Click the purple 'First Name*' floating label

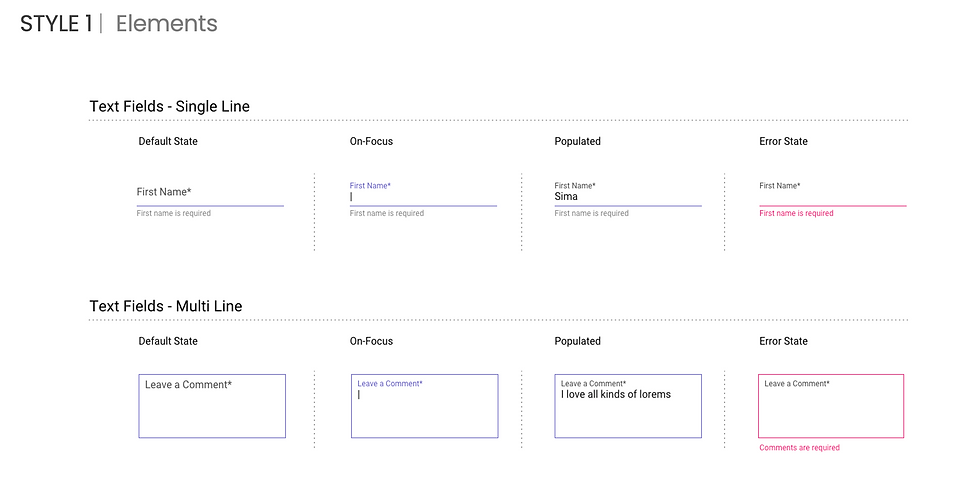coord(370,186)
